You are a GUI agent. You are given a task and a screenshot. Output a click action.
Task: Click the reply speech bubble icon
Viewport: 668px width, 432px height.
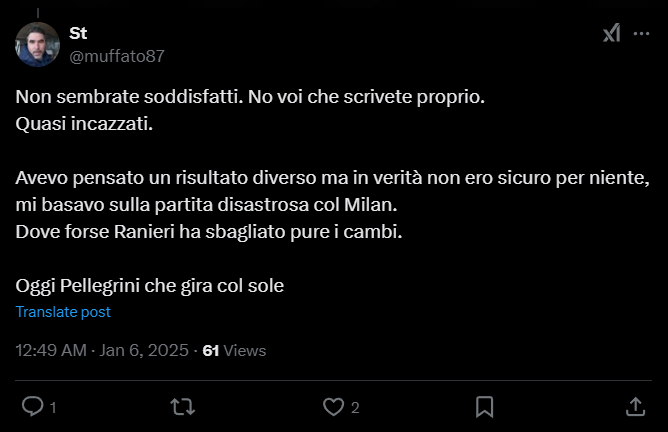33,406
